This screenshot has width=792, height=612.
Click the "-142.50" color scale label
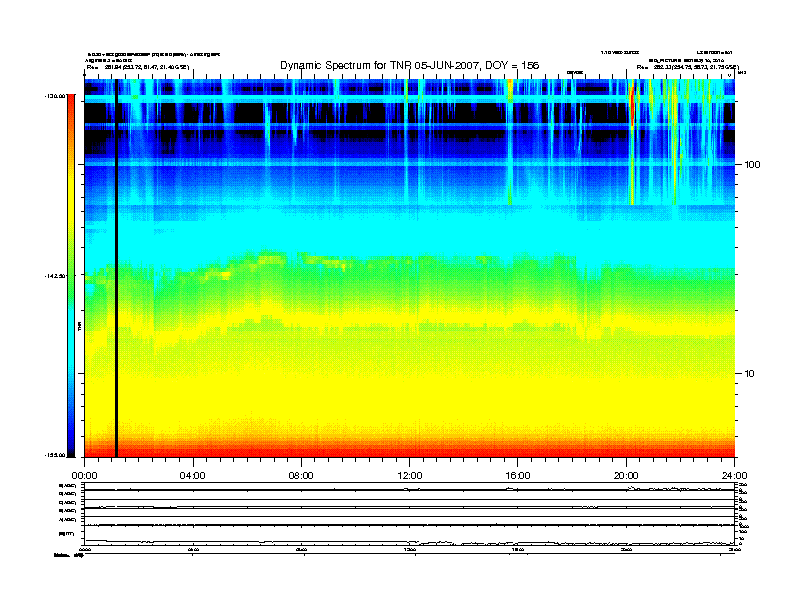point(55,276)
